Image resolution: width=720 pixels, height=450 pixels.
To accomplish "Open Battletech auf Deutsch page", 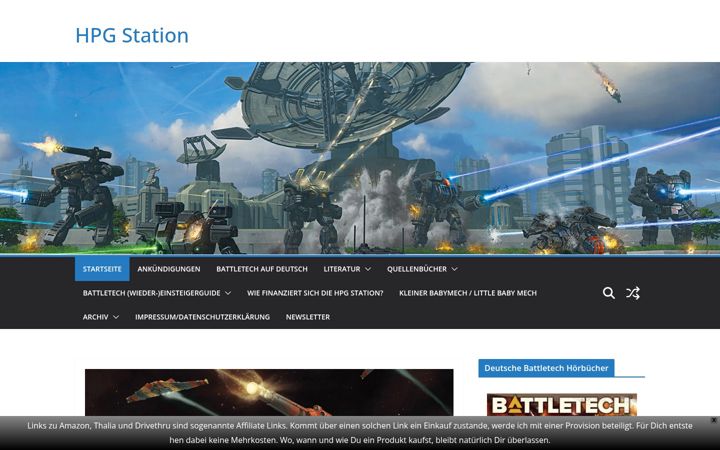I will [262, 269].
